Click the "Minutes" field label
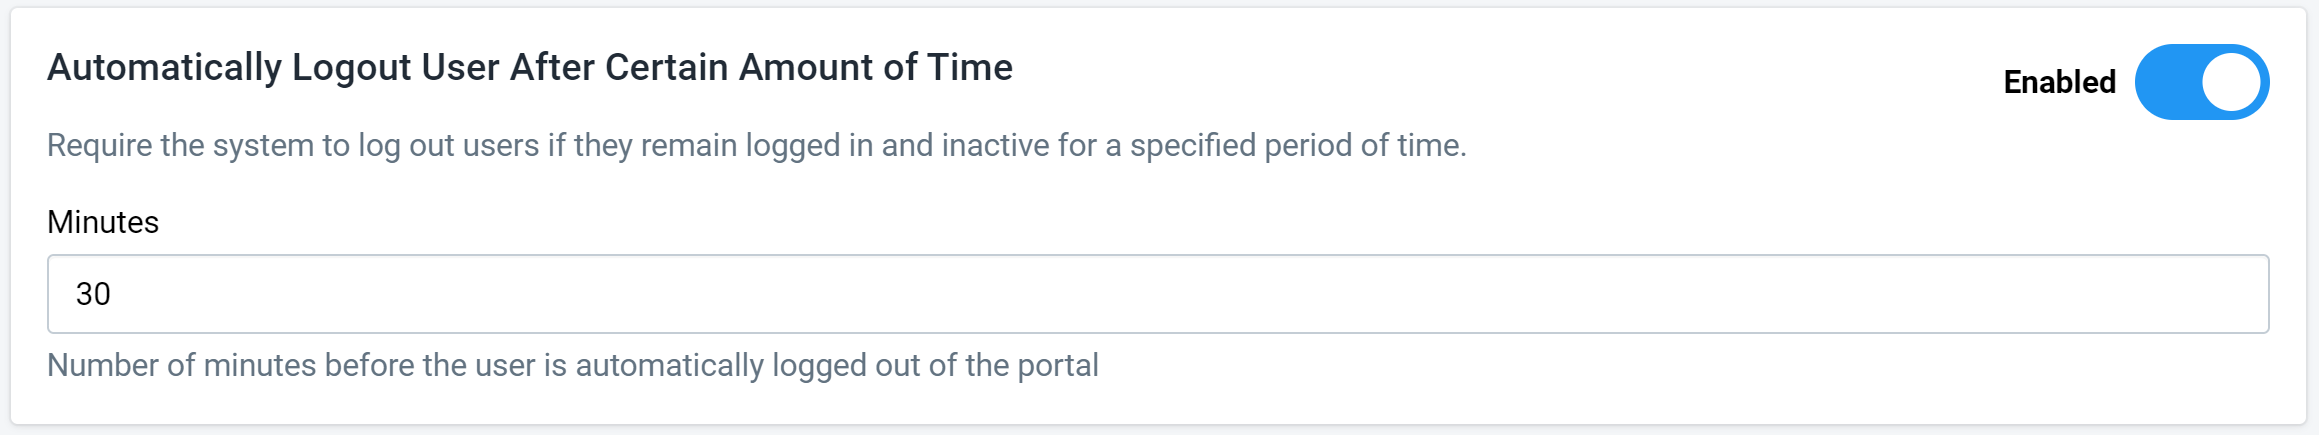The image size is (2319, 435). (x=103, y=222)
